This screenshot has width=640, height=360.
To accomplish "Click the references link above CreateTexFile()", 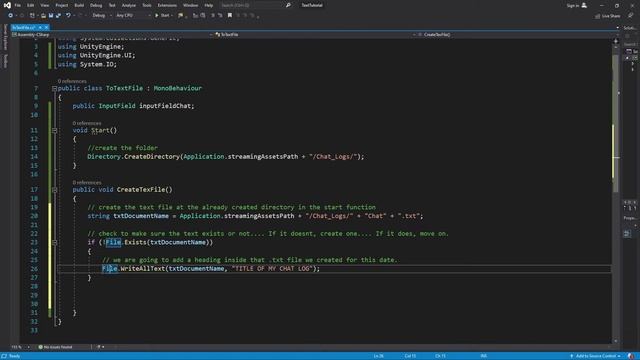I will pyautogui.click(x=87, y=182).
